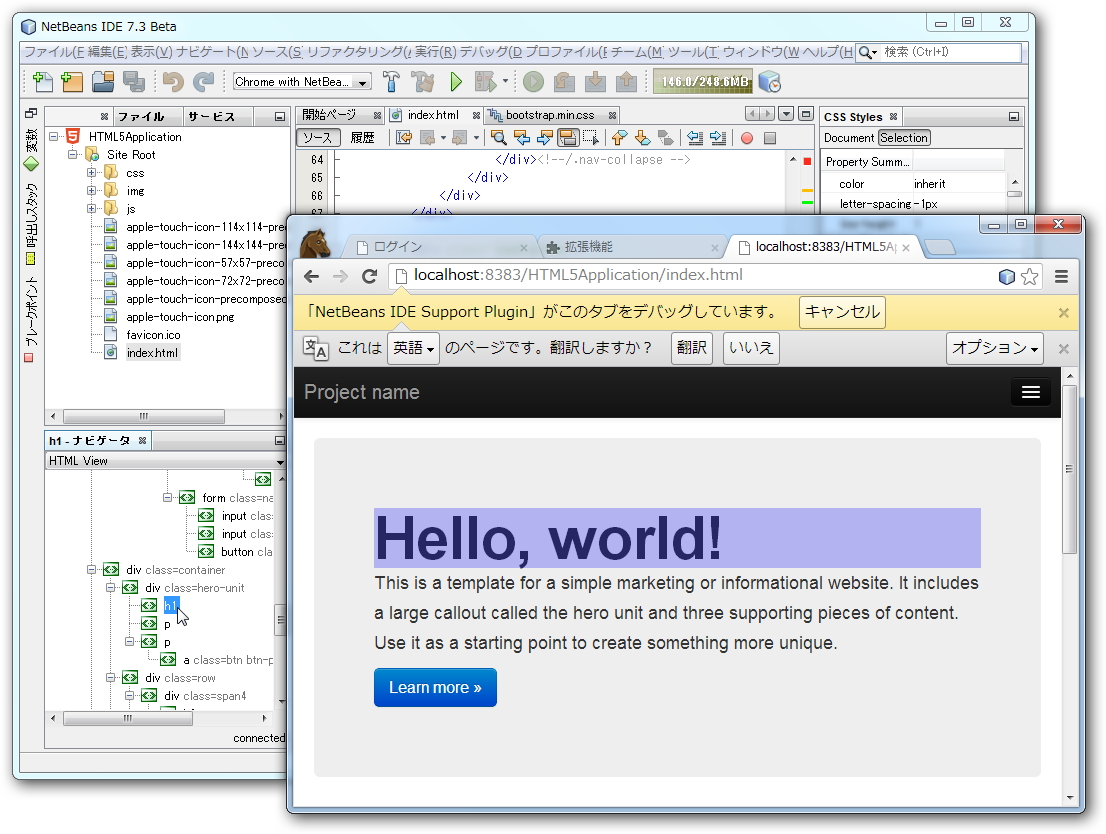Click Shift Line Left icon in editor
Viewport: 1106px width, 834px height.
(x=695, y=138)
